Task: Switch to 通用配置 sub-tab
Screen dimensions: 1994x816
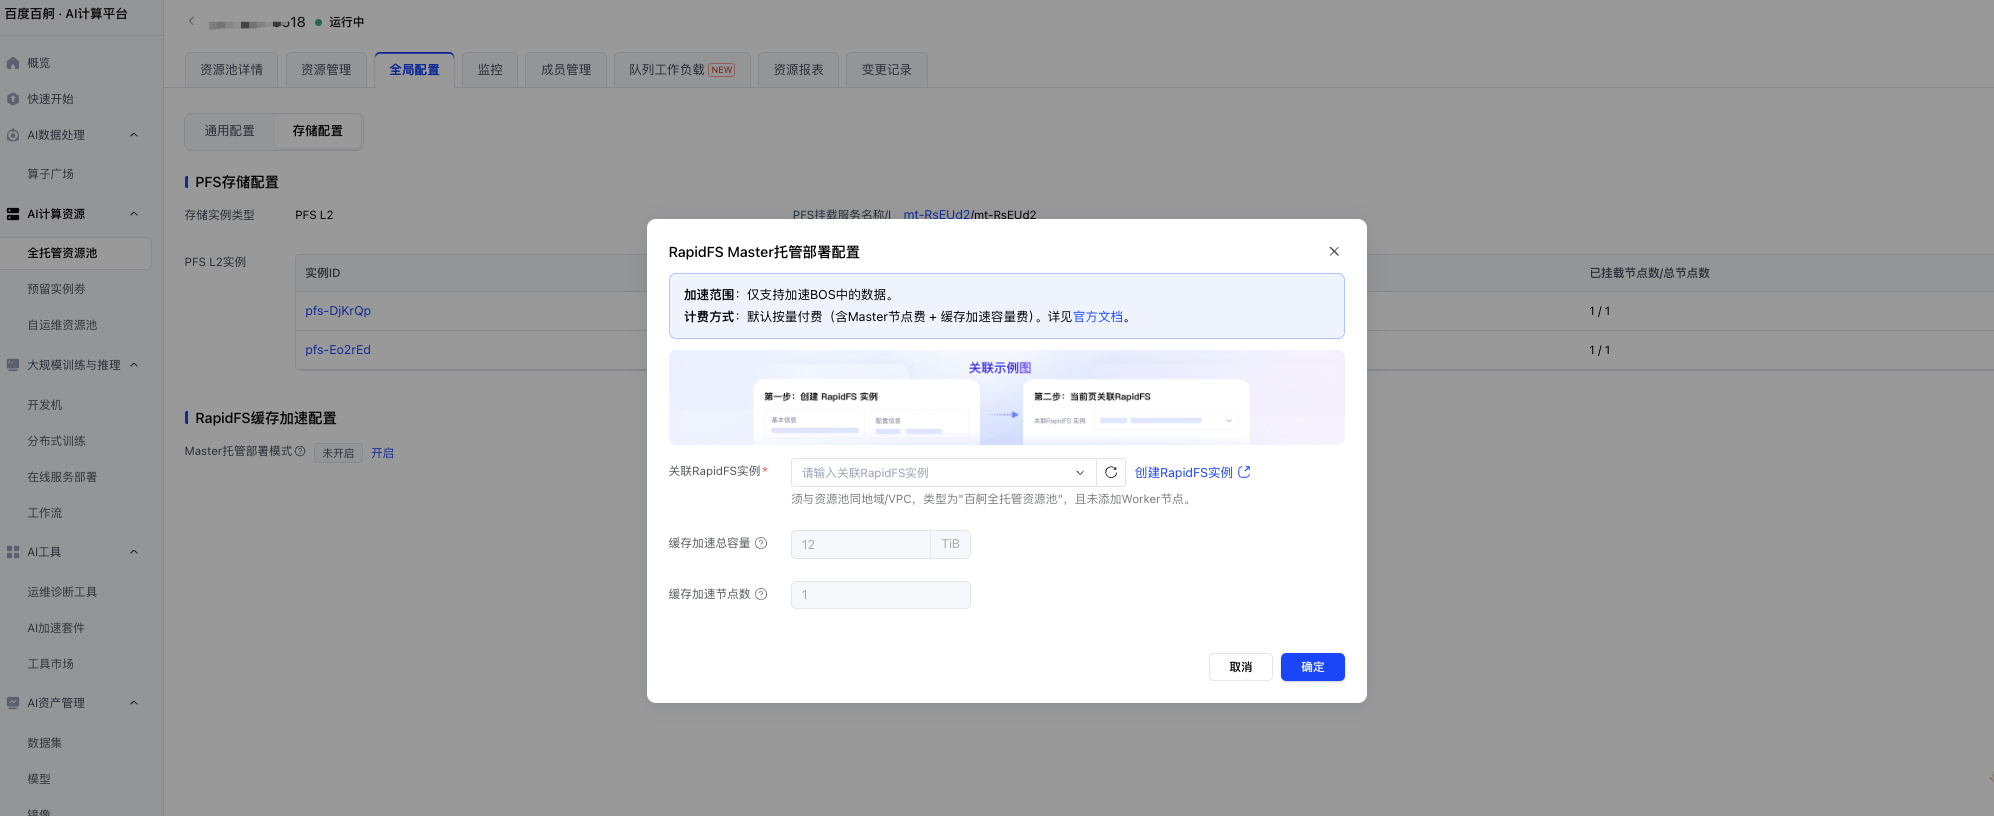Action: [230, 131]
